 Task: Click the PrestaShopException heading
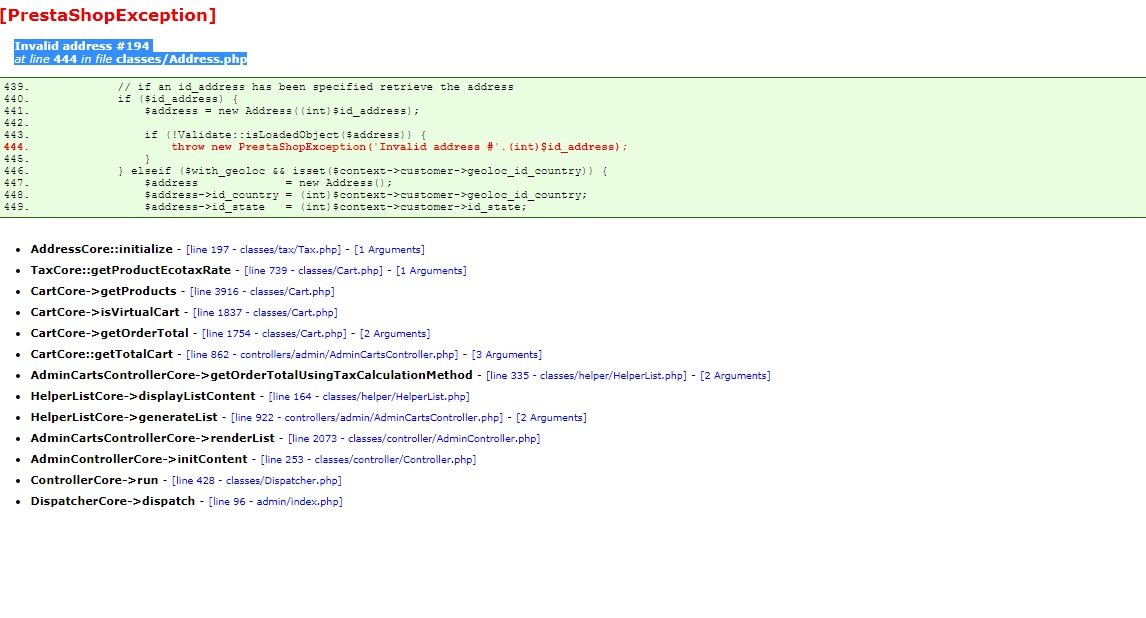108,15
